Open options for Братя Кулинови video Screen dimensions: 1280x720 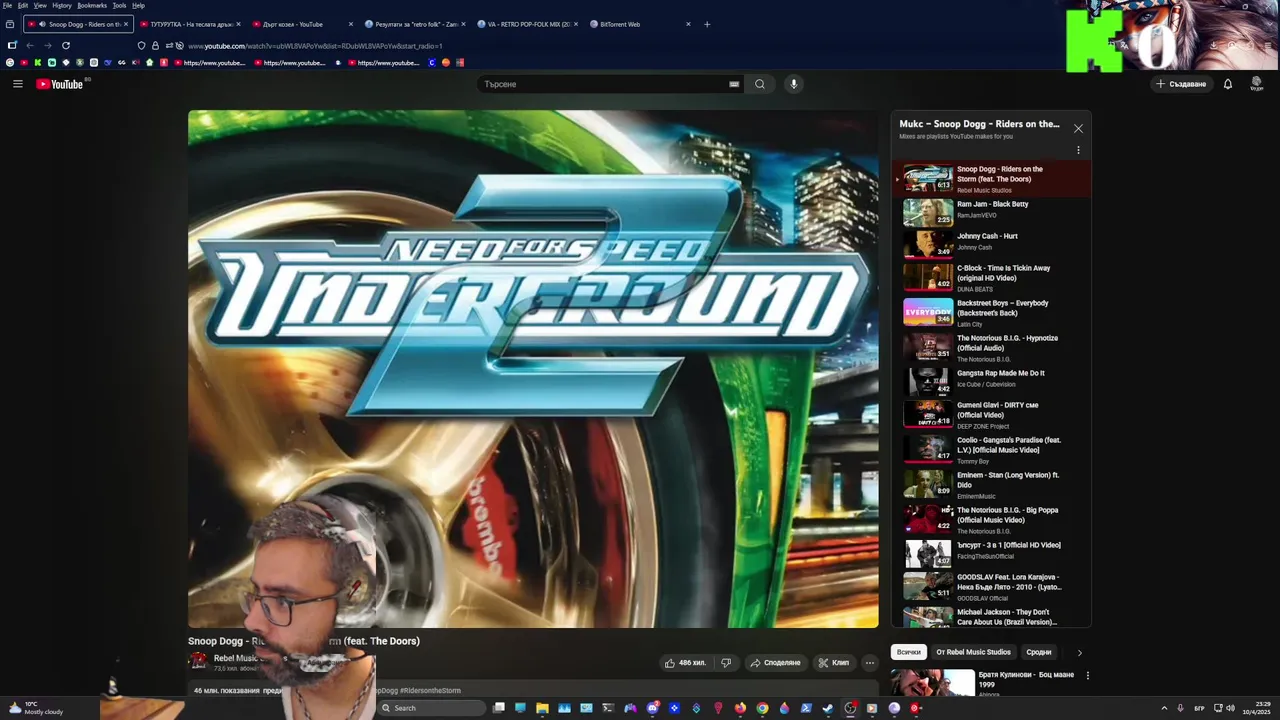(x=1088, y=676)
